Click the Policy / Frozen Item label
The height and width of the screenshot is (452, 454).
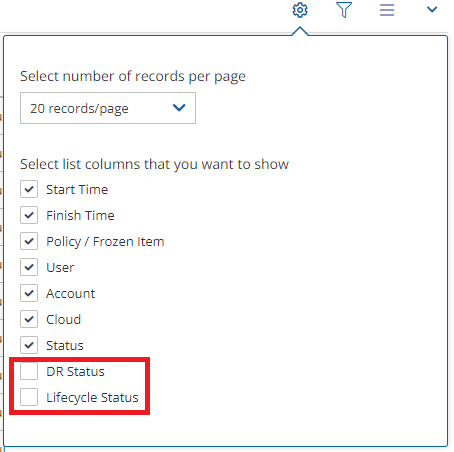[x=105, y=242]
